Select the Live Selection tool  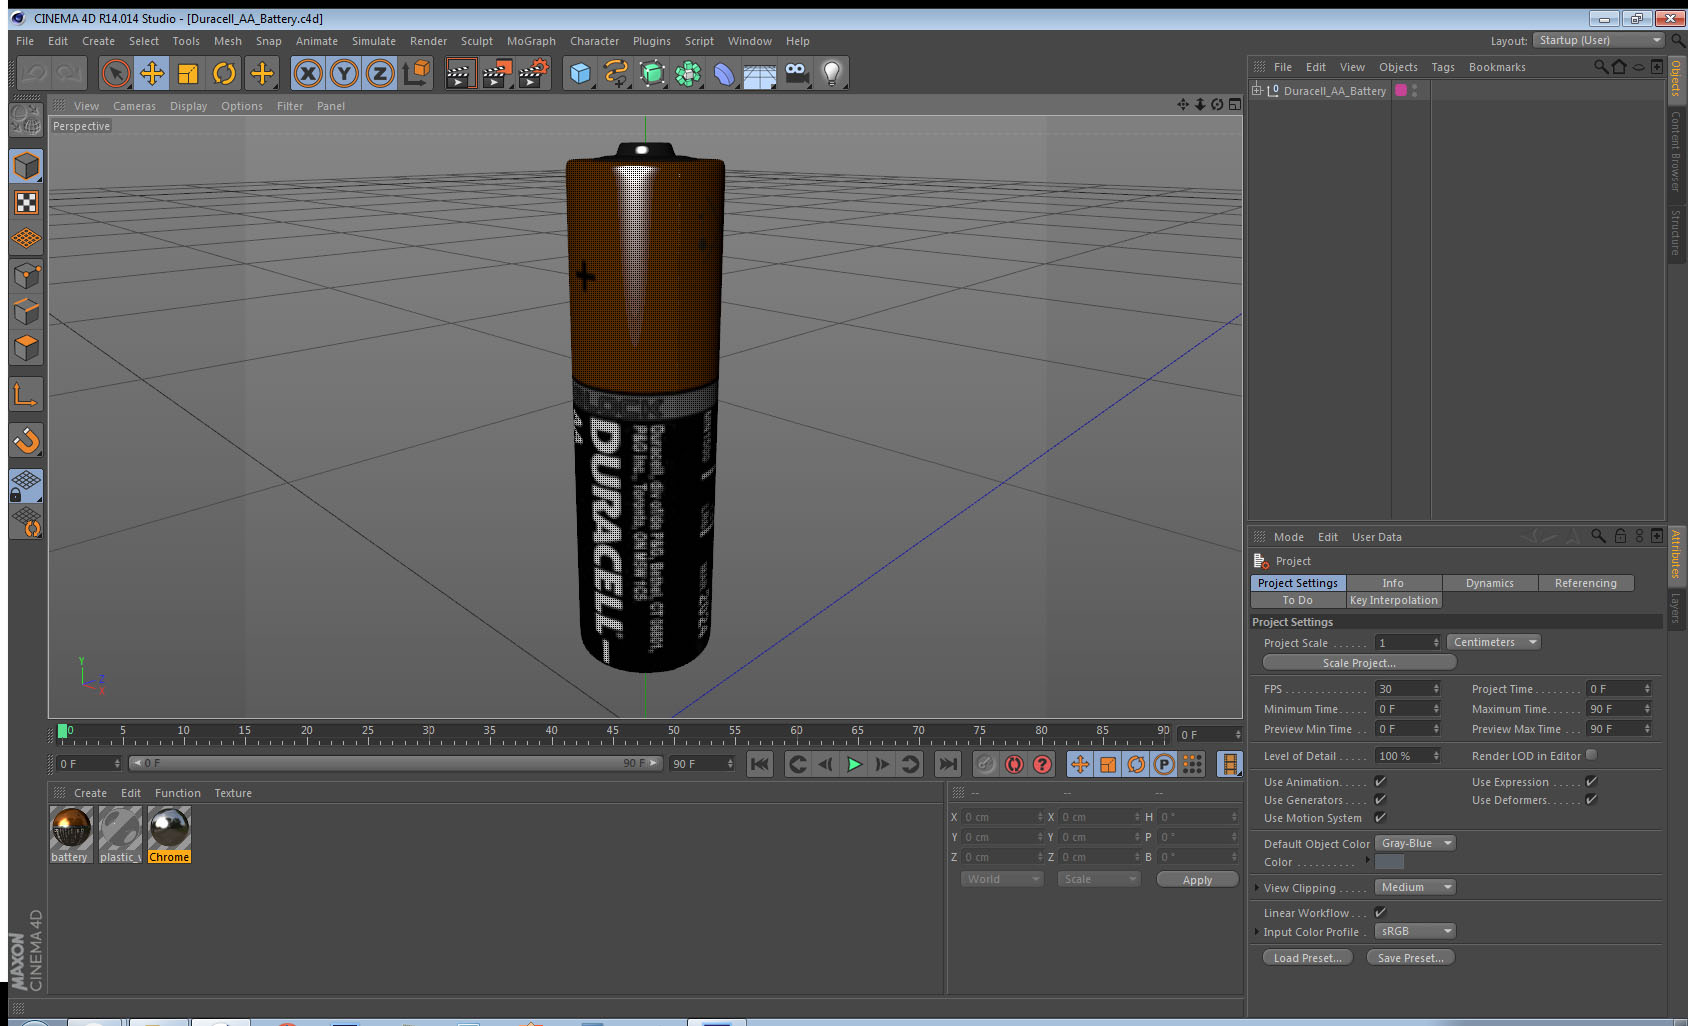[116, 73]
